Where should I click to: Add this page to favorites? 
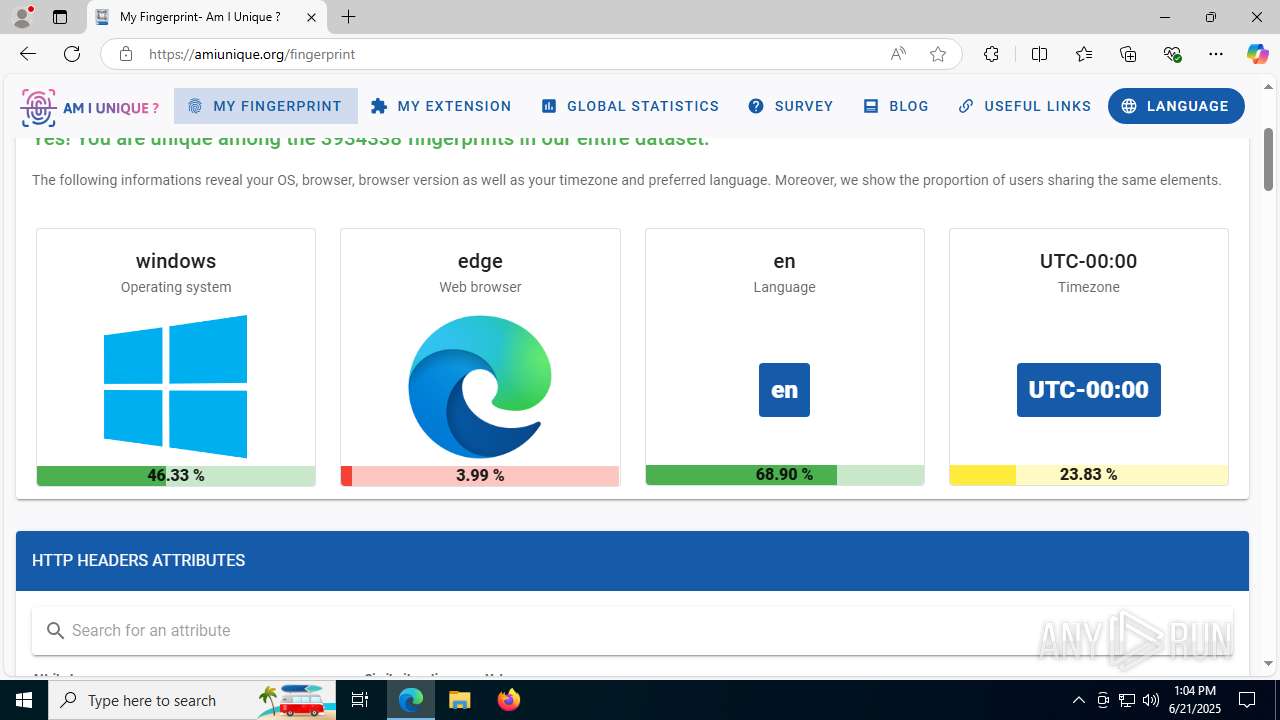click(938, 54)
